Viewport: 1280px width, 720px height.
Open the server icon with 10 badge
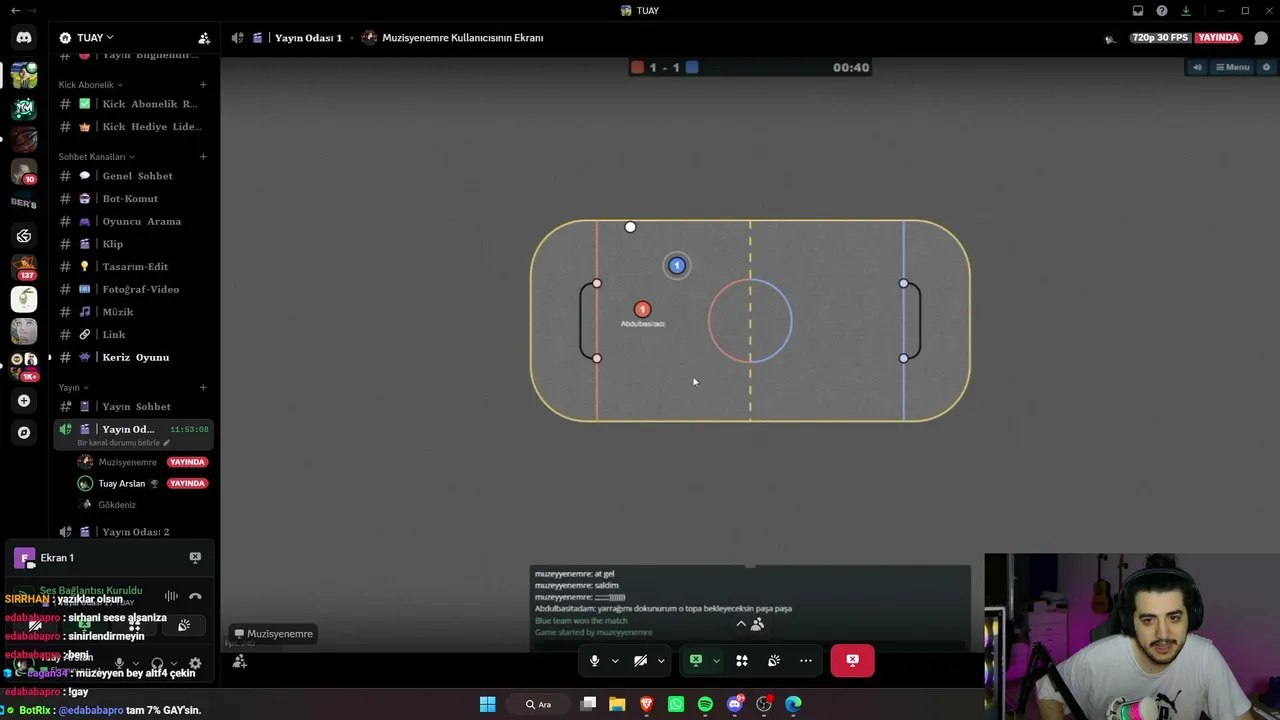tap(24, 171)
